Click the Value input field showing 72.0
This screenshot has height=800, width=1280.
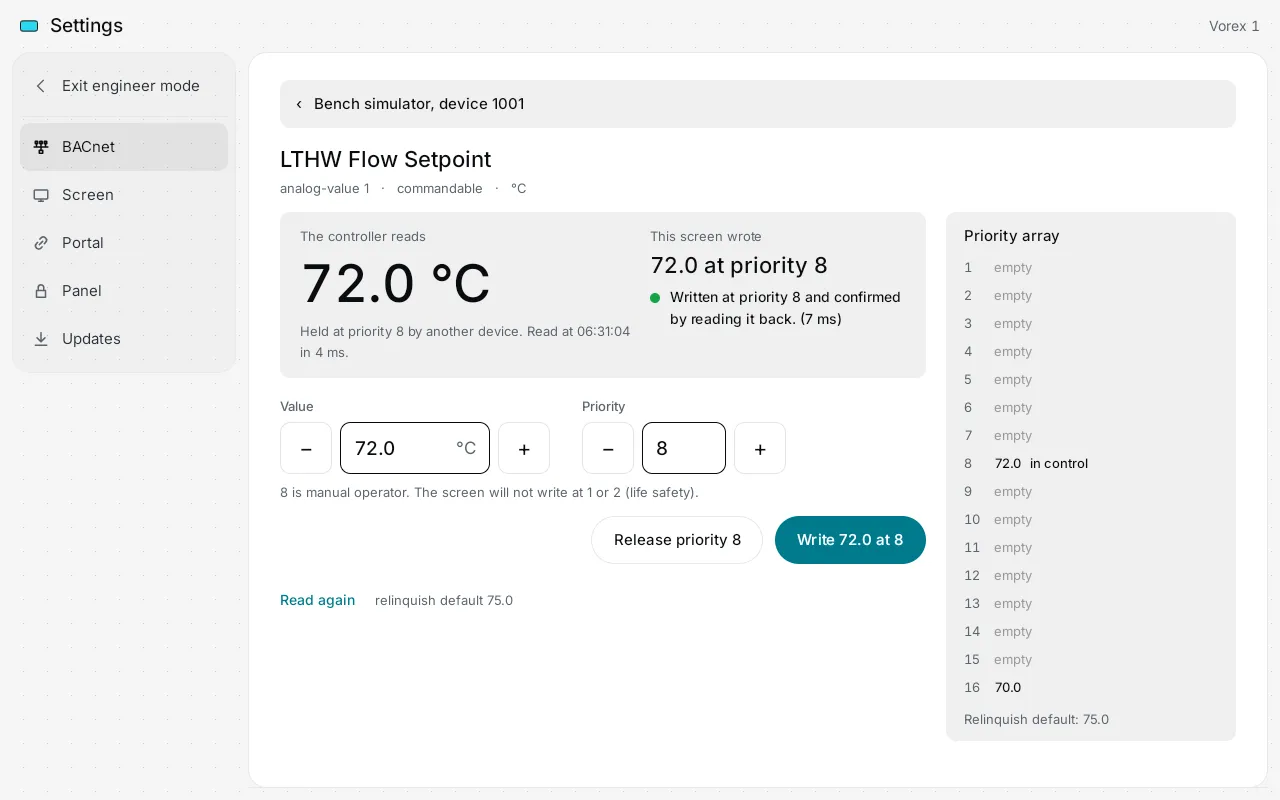[415, 448]
